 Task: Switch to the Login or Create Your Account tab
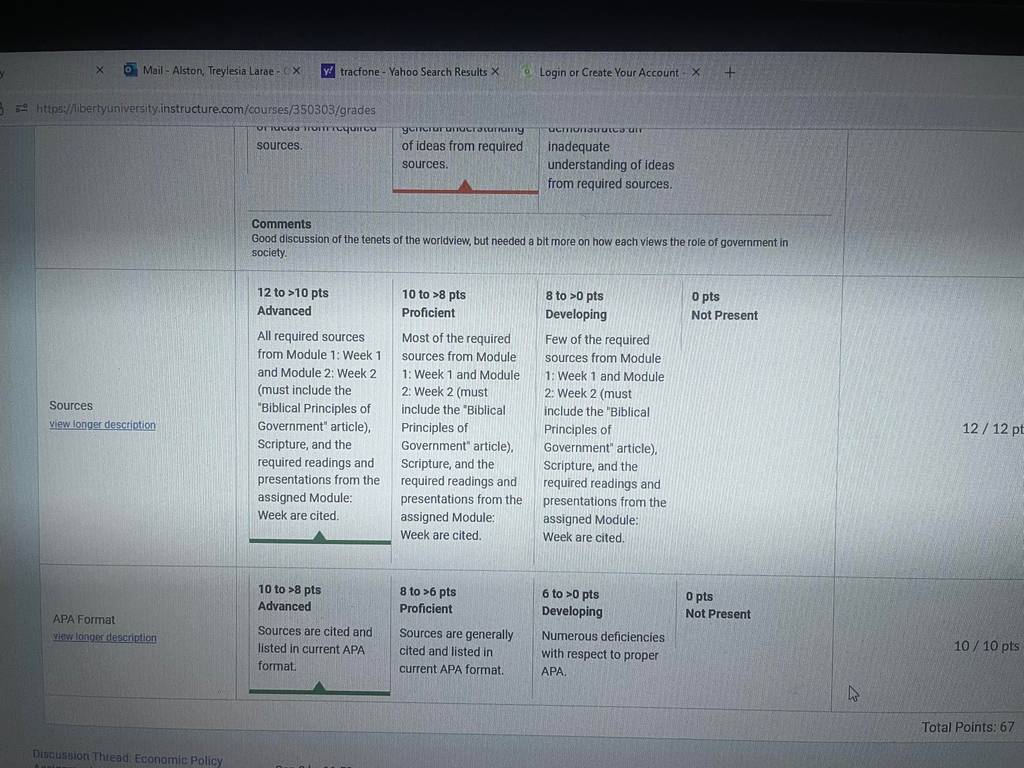click(x=611, y=72)
